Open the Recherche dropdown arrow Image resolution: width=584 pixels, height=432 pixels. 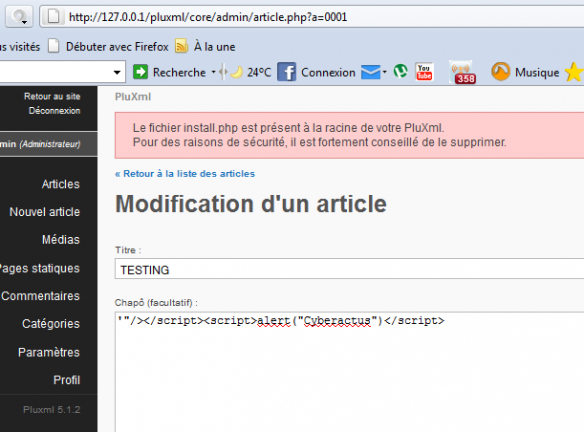click(213, 72)
